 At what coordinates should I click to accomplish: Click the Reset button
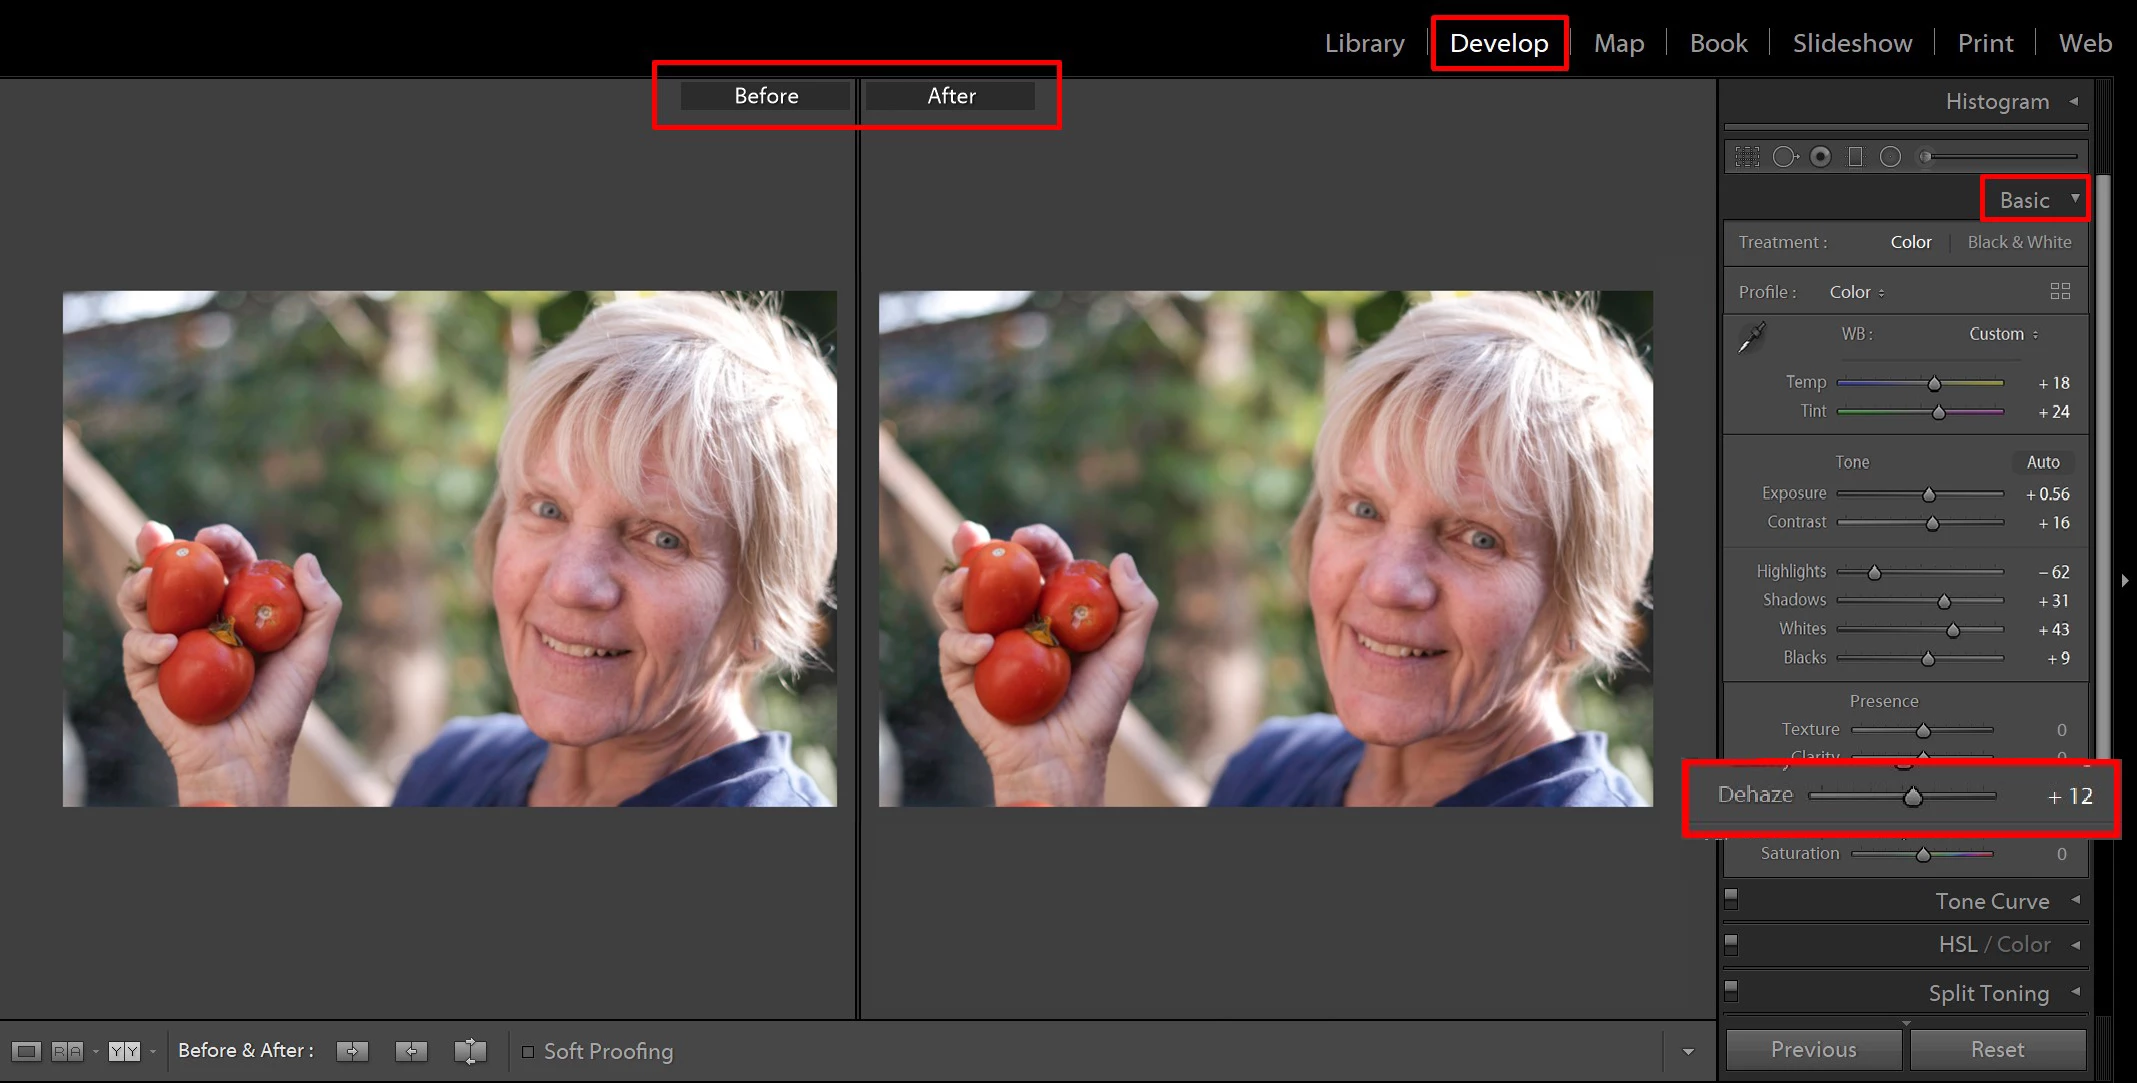(1997, 1049)
